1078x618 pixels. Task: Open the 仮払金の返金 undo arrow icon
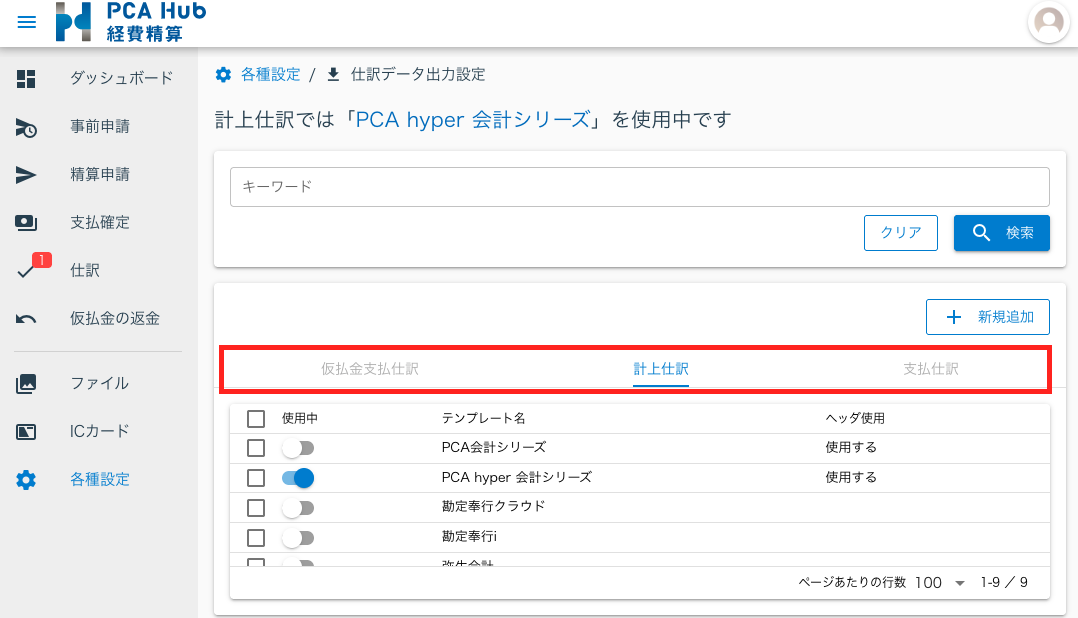[x=27, y=319]
